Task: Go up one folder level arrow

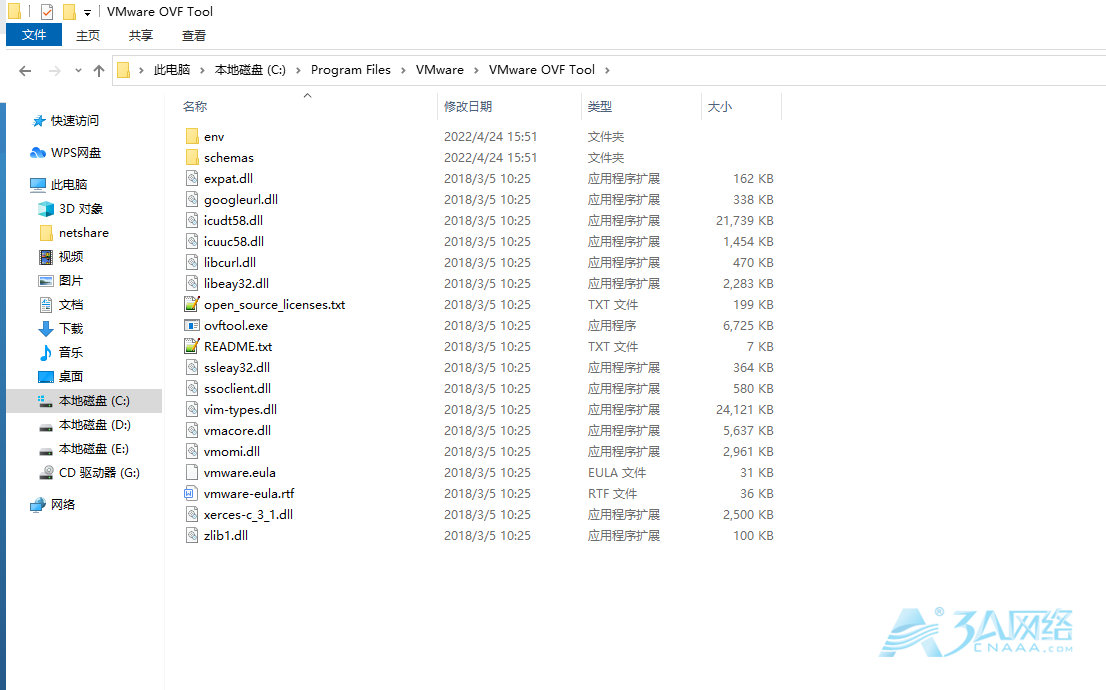Action: coord(99,71)
